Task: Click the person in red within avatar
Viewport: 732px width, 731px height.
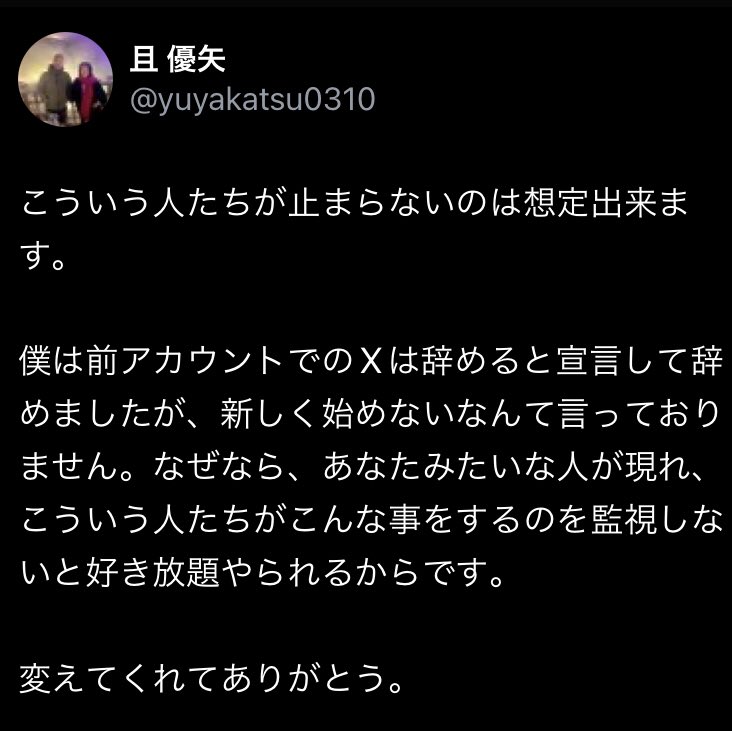Action: tap(88, 91)
